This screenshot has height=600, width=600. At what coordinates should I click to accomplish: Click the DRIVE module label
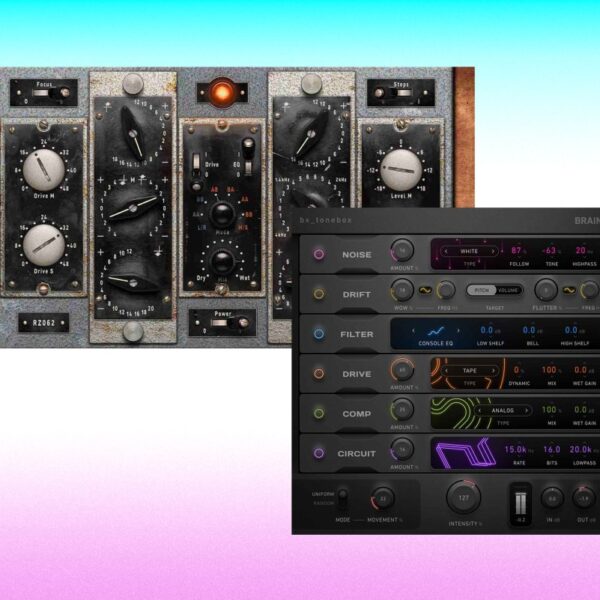coord(357,374)
